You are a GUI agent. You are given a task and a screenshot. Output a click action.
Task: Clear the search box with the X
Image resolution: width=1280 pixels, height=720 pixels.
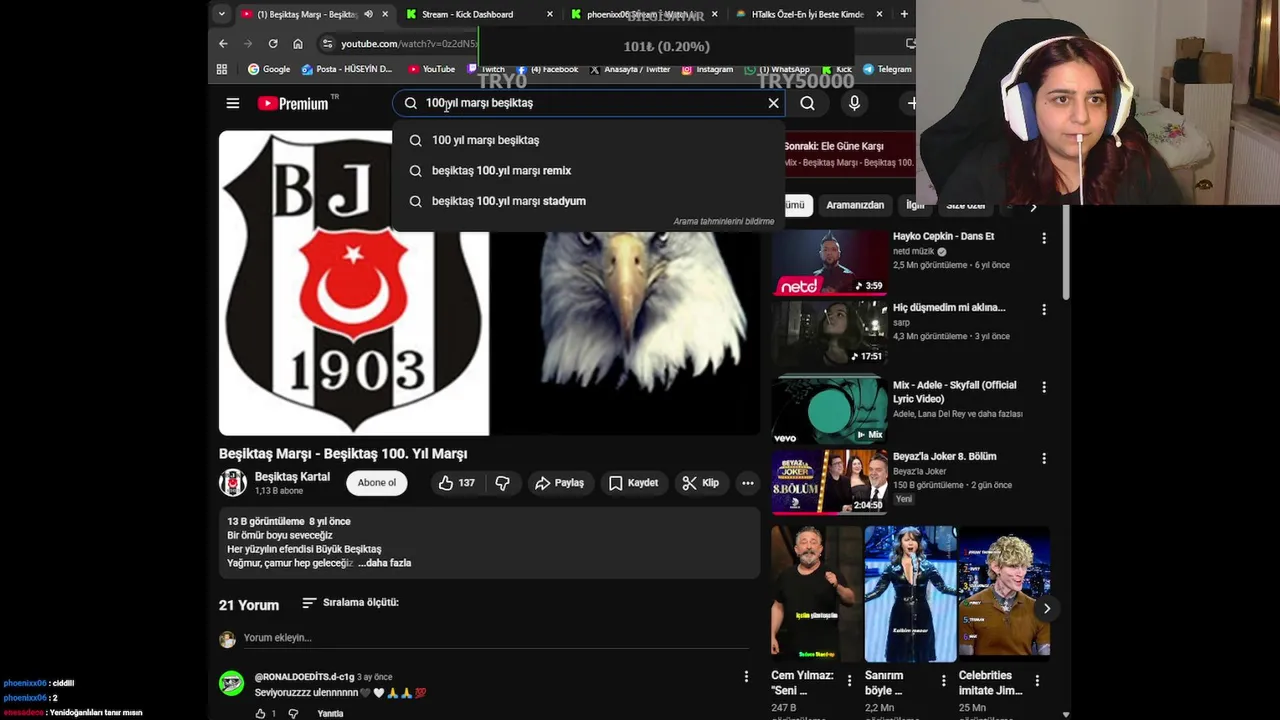[x=773, y=103]
